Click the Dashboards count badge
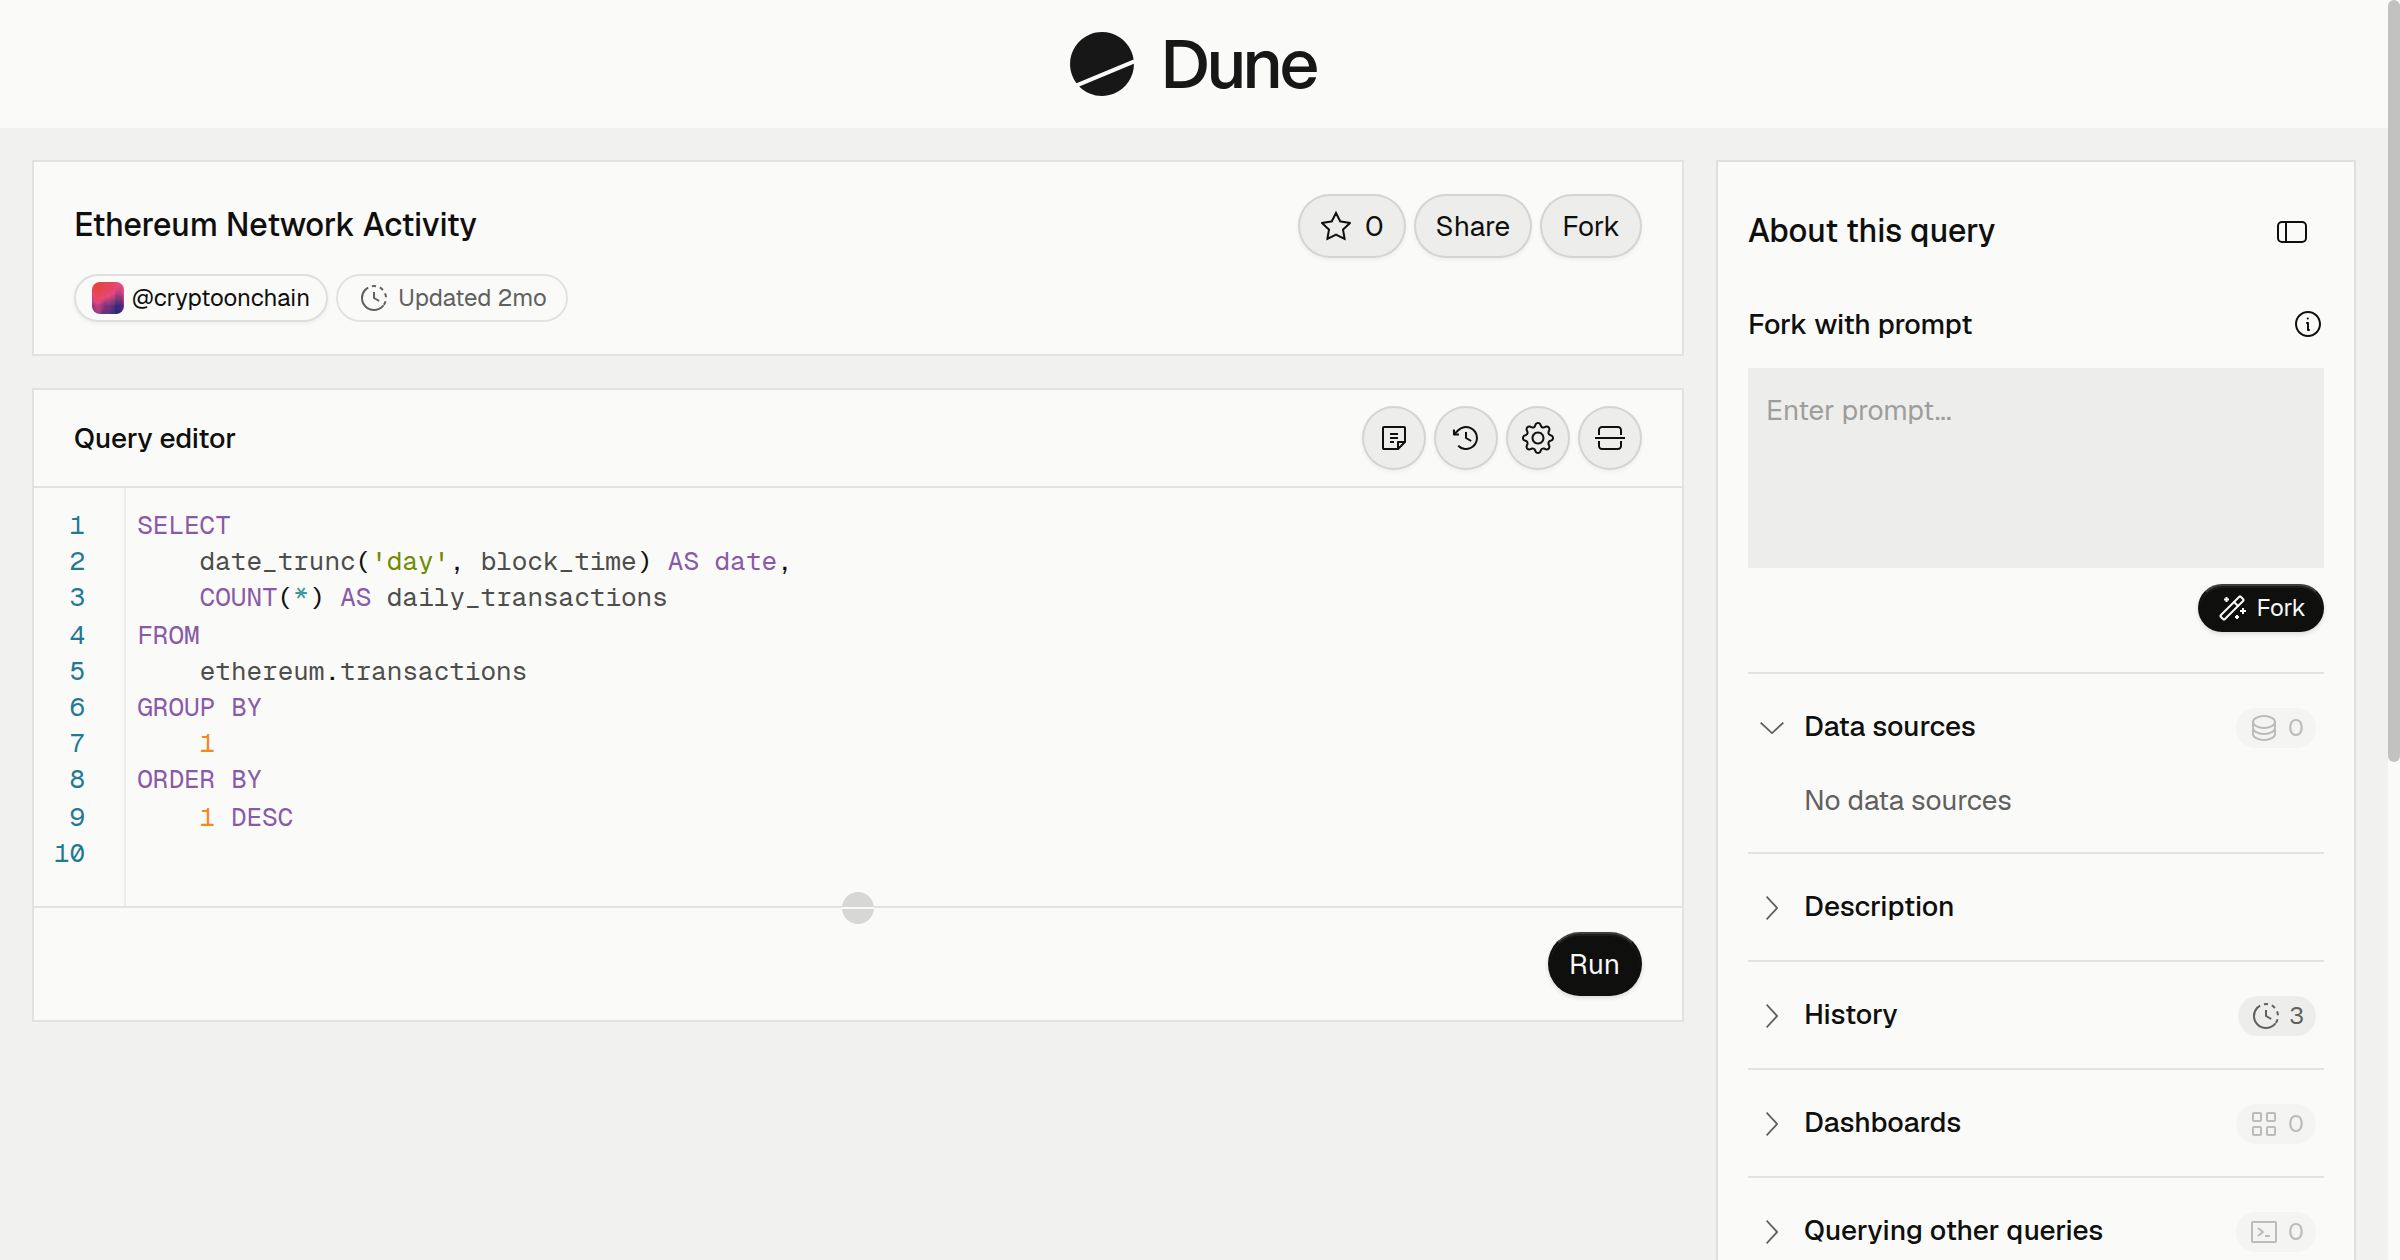2400x1260 pixels. tap(2276, 1124)
